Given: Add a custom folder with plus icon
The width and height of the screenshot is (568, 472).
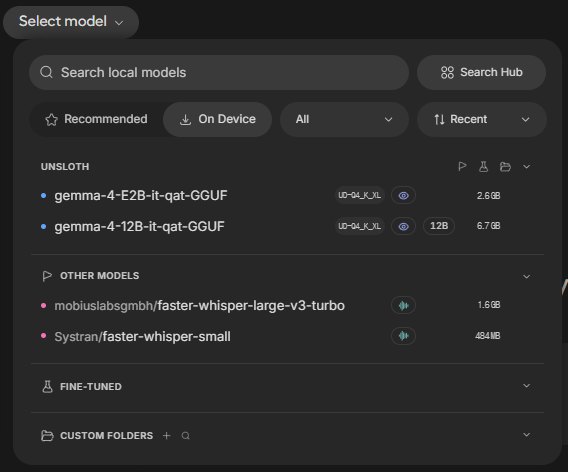Looking at the screenshot, I should coord(167,435).
